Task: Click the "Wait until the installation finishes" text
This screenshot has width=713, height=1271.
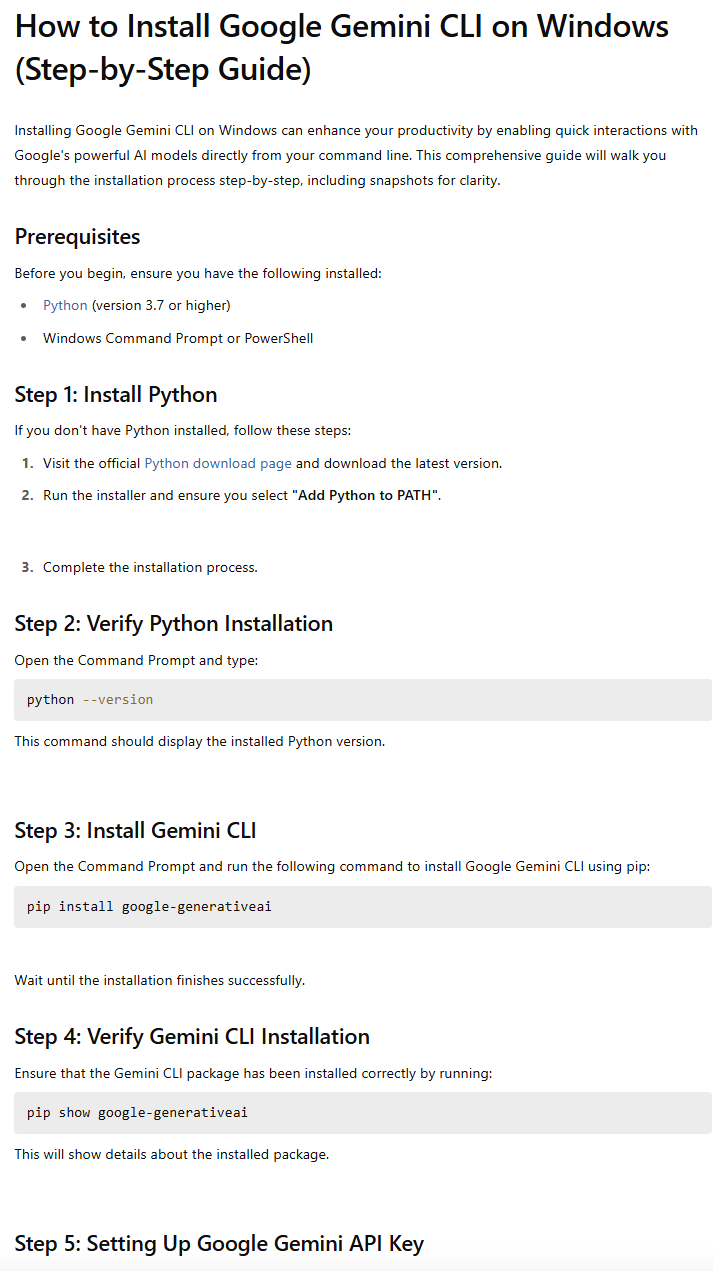Action: point(159,980)
